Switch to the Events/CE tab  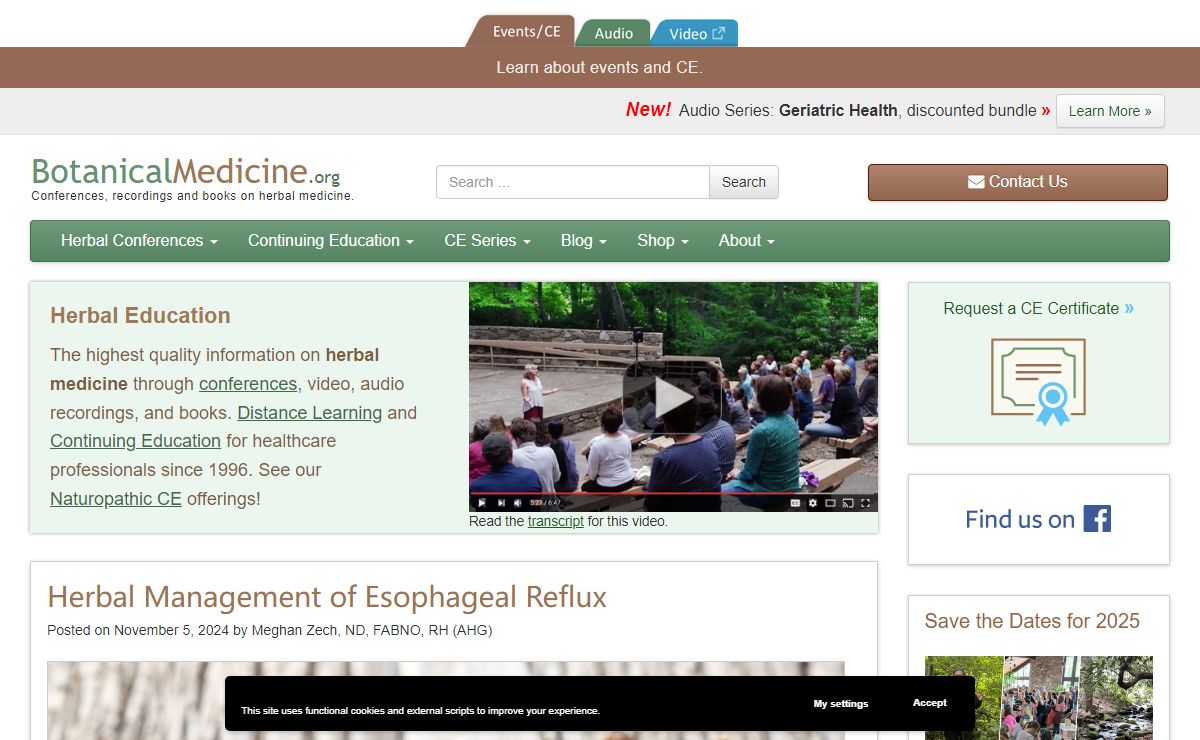pyautogui.click(x=523, y=31)
